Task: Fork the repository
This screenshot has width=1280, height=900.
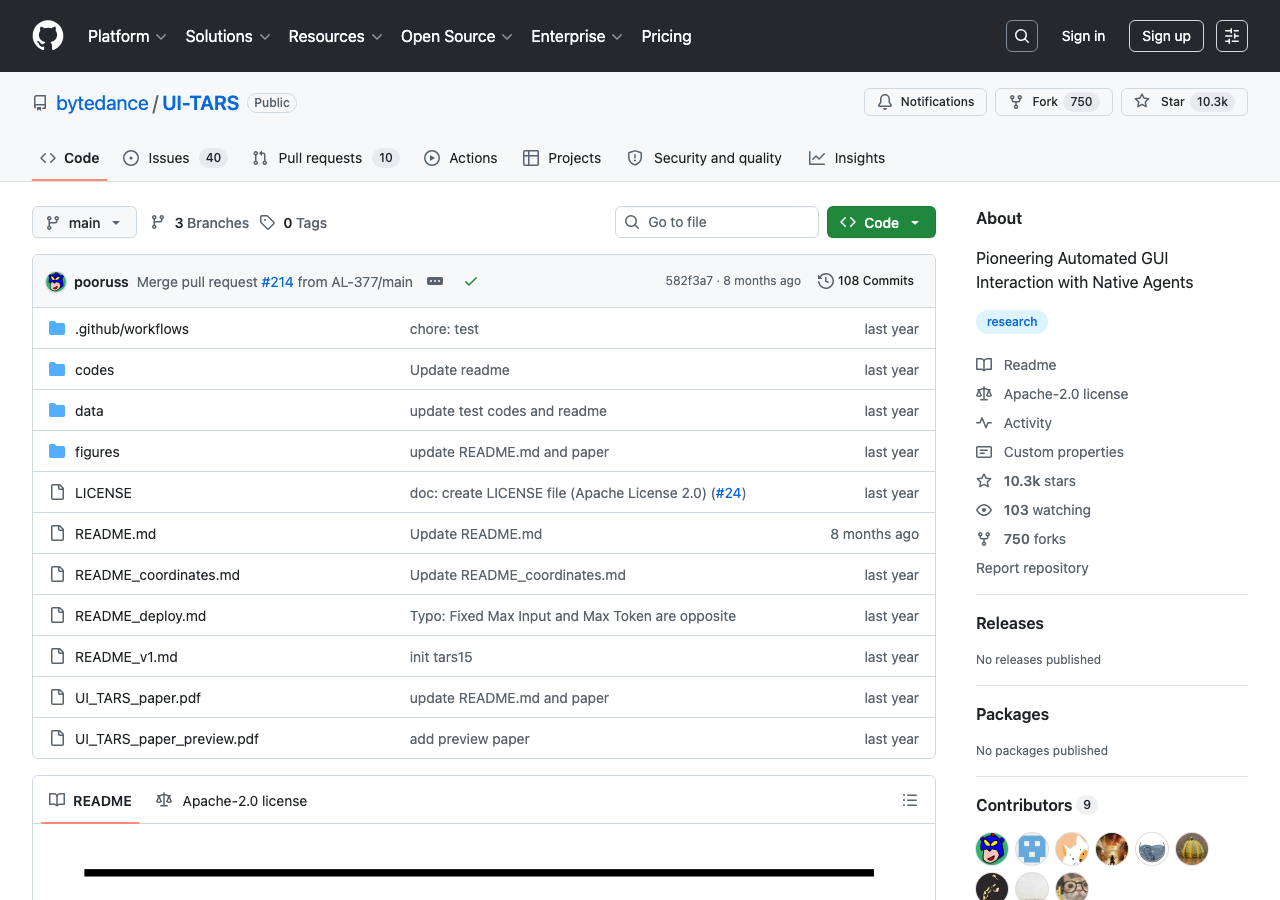Action: click(x=1053, y=102)
